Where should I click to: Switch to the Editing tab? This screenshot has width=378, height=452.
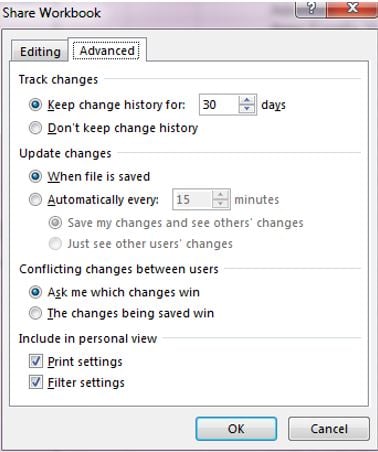[40, 52]
